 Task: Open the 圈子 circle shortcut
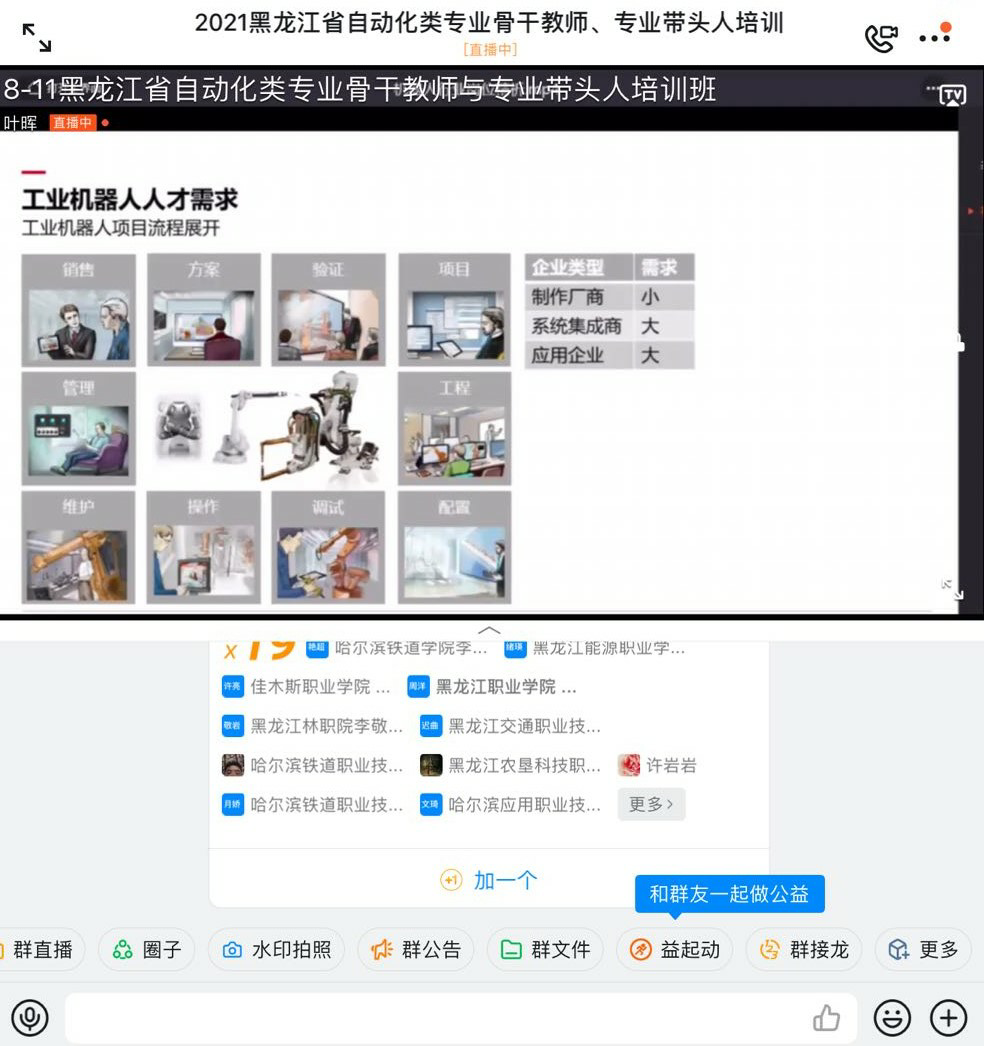pos(148,949)
